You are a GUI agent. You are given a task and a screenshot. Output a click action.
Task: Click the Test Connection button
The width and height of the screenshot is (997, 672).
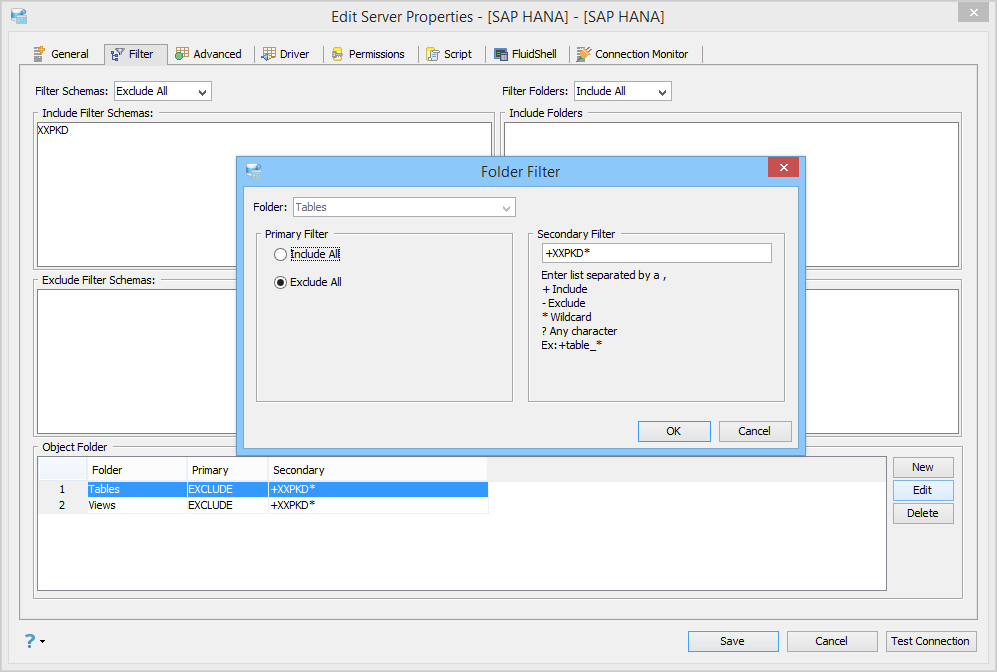pyautogui.click(x=931, y=641)
